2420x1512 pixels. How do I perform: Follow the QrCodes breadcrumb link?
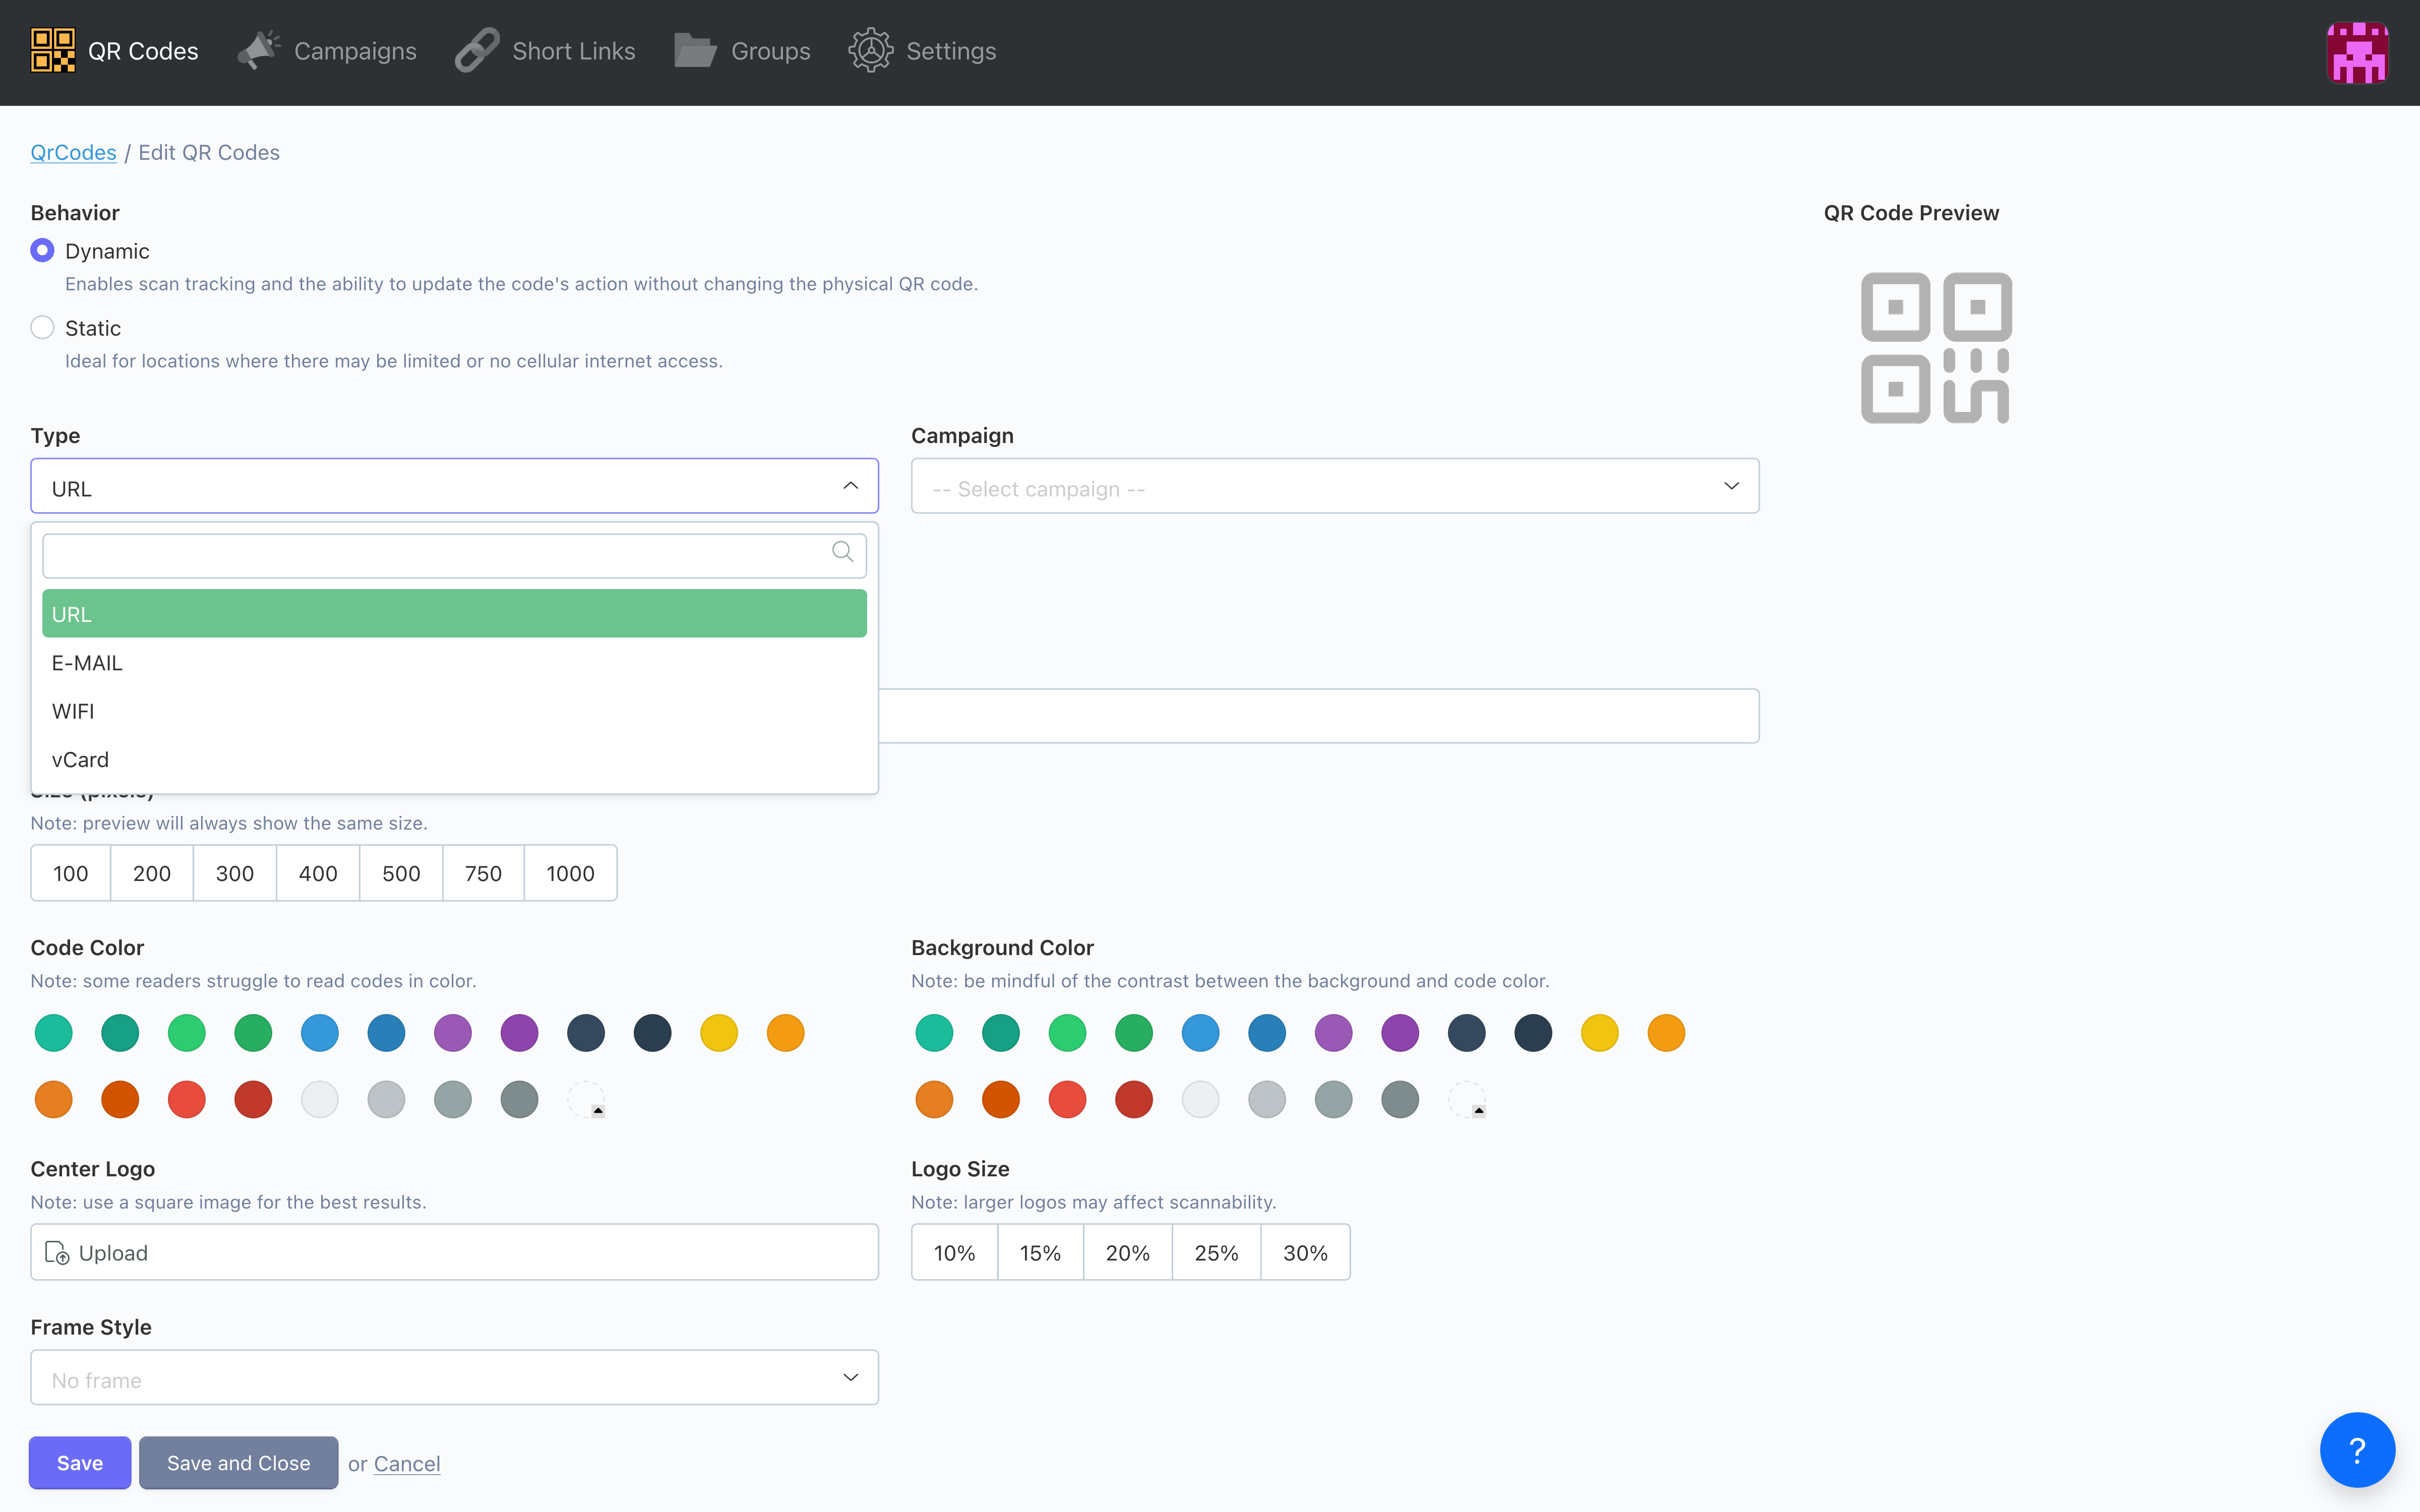pos(73,152)
